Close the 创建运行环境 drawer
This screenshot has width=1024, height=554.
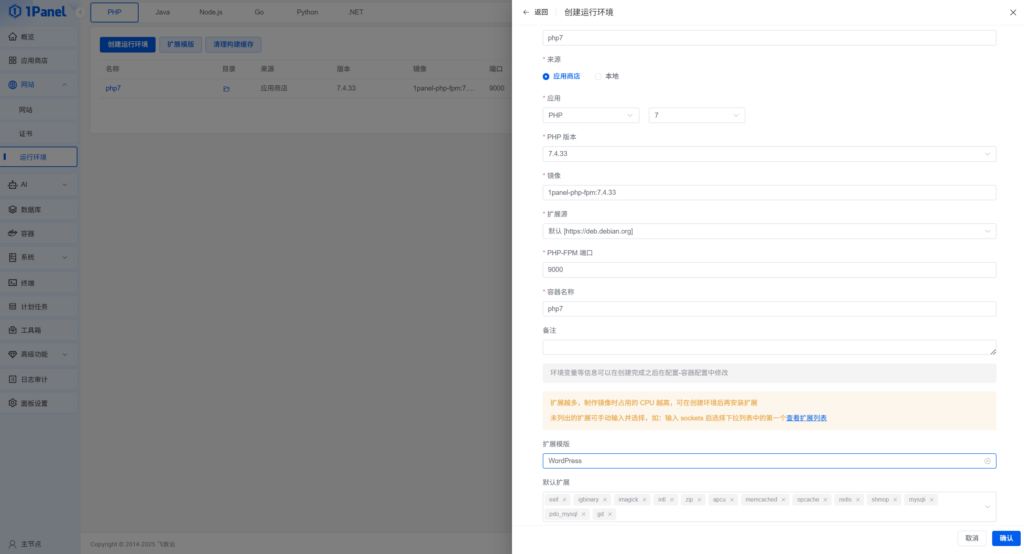(1013, 12)
